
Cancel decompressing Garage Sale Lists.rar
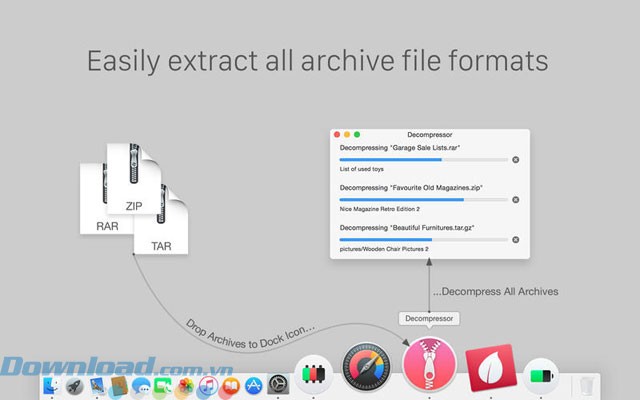pos(516,159)
